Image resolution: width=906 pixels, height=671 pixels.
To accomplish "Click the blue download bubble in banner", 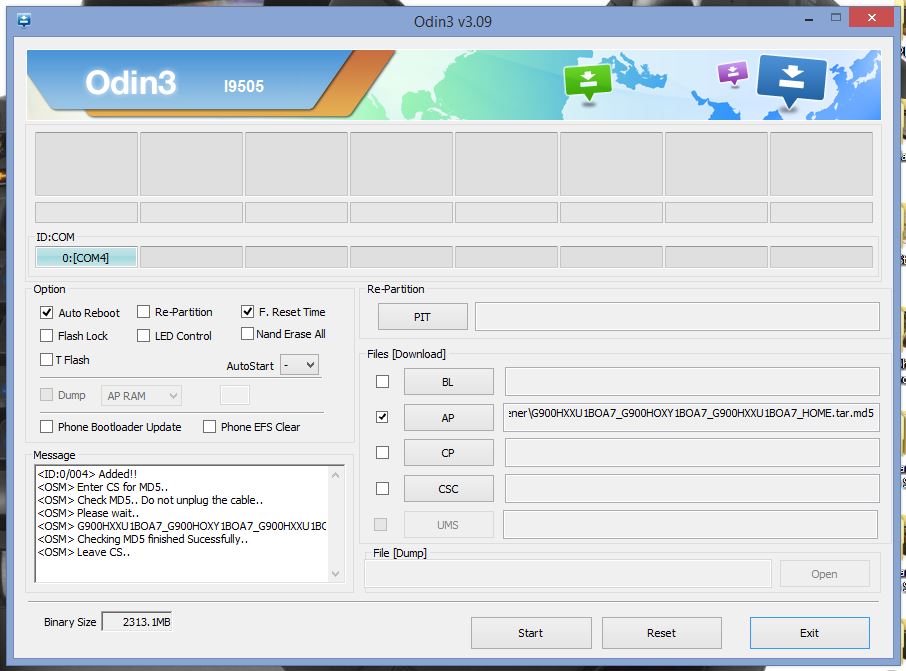I will coord(791,81).
